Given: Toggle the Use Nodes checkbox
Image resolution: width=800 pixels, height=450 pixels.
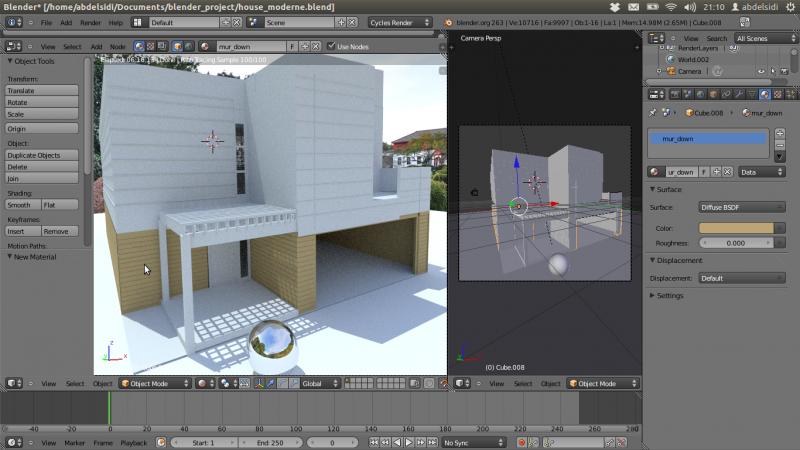Looking at the screenshot, I should pyautogui.click(x=331, y=46).
